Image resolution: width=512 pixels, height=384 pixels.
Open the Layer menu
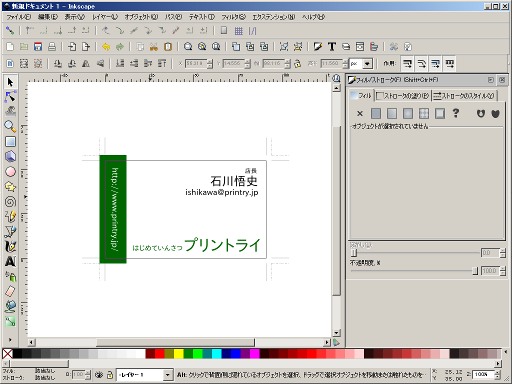[x=105, y=17]
